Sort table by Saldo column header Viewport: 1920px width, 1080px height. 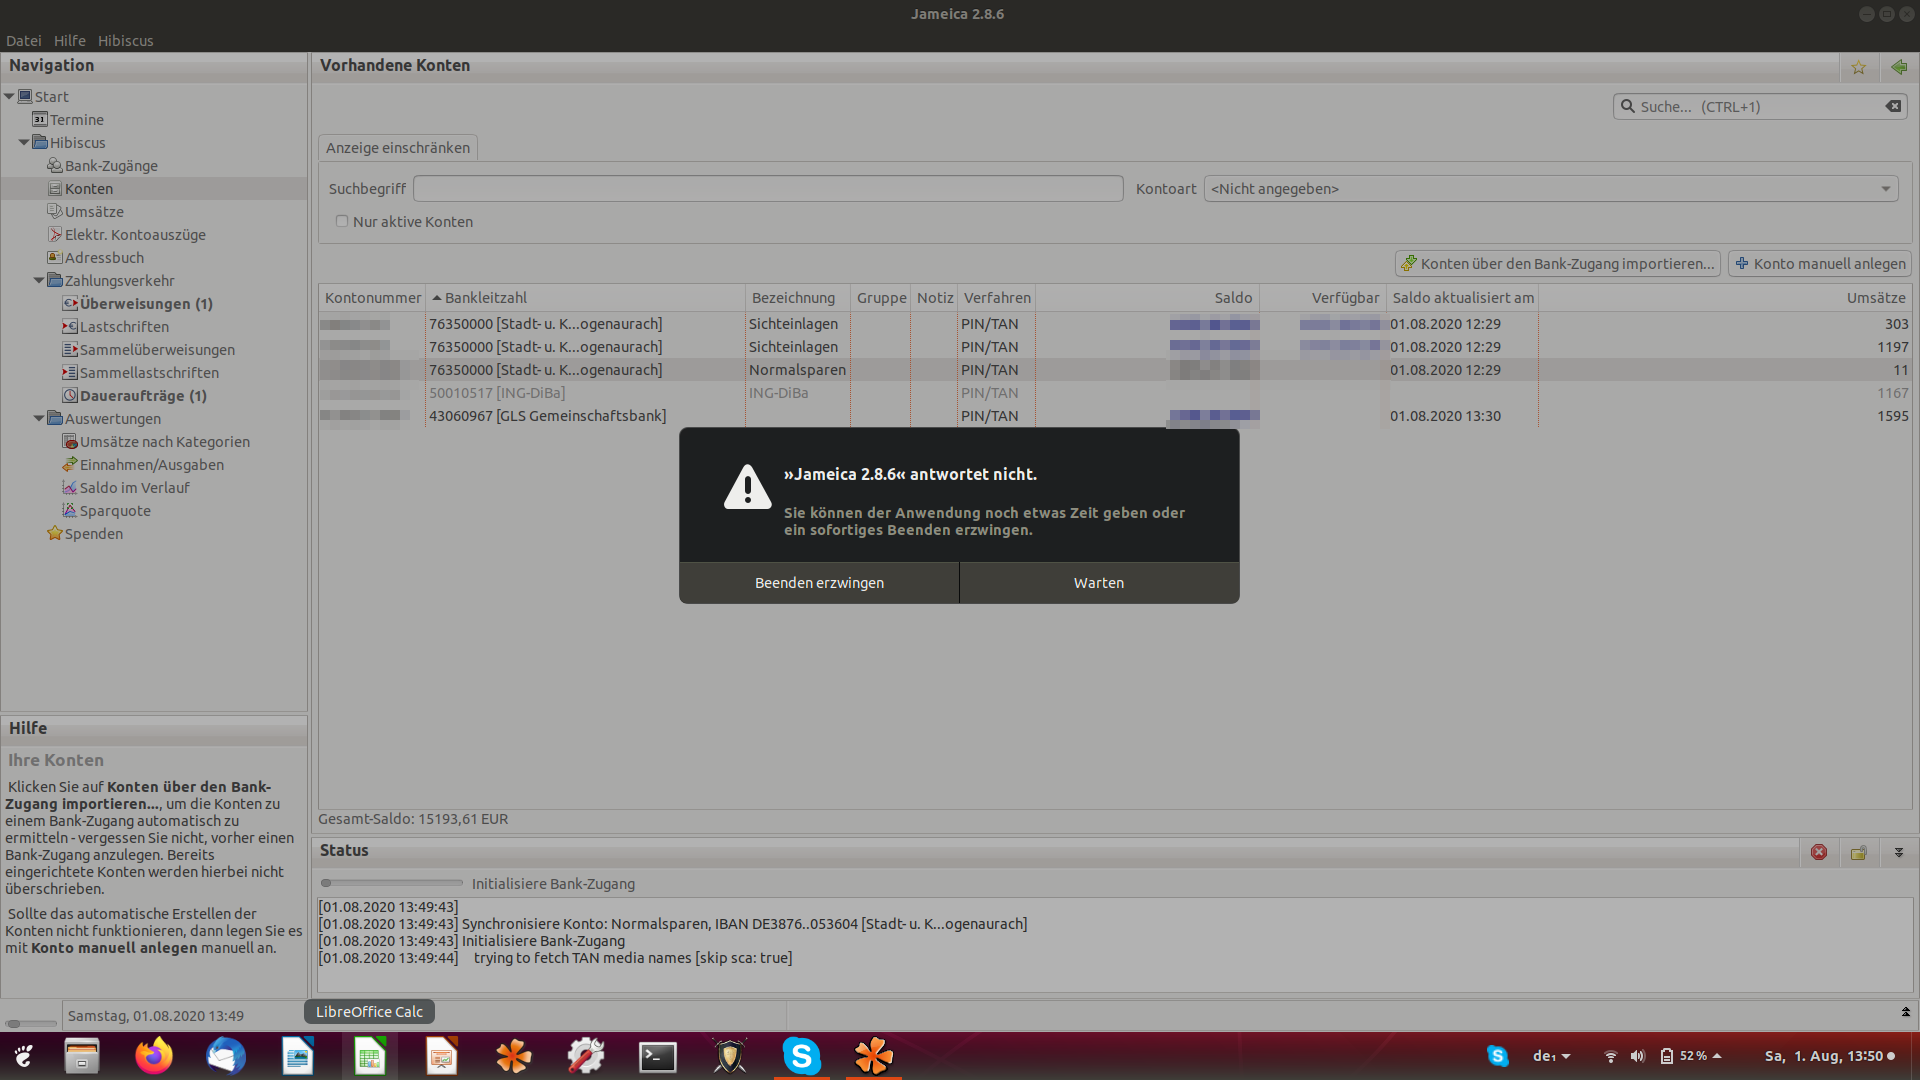click(1232, 298)
